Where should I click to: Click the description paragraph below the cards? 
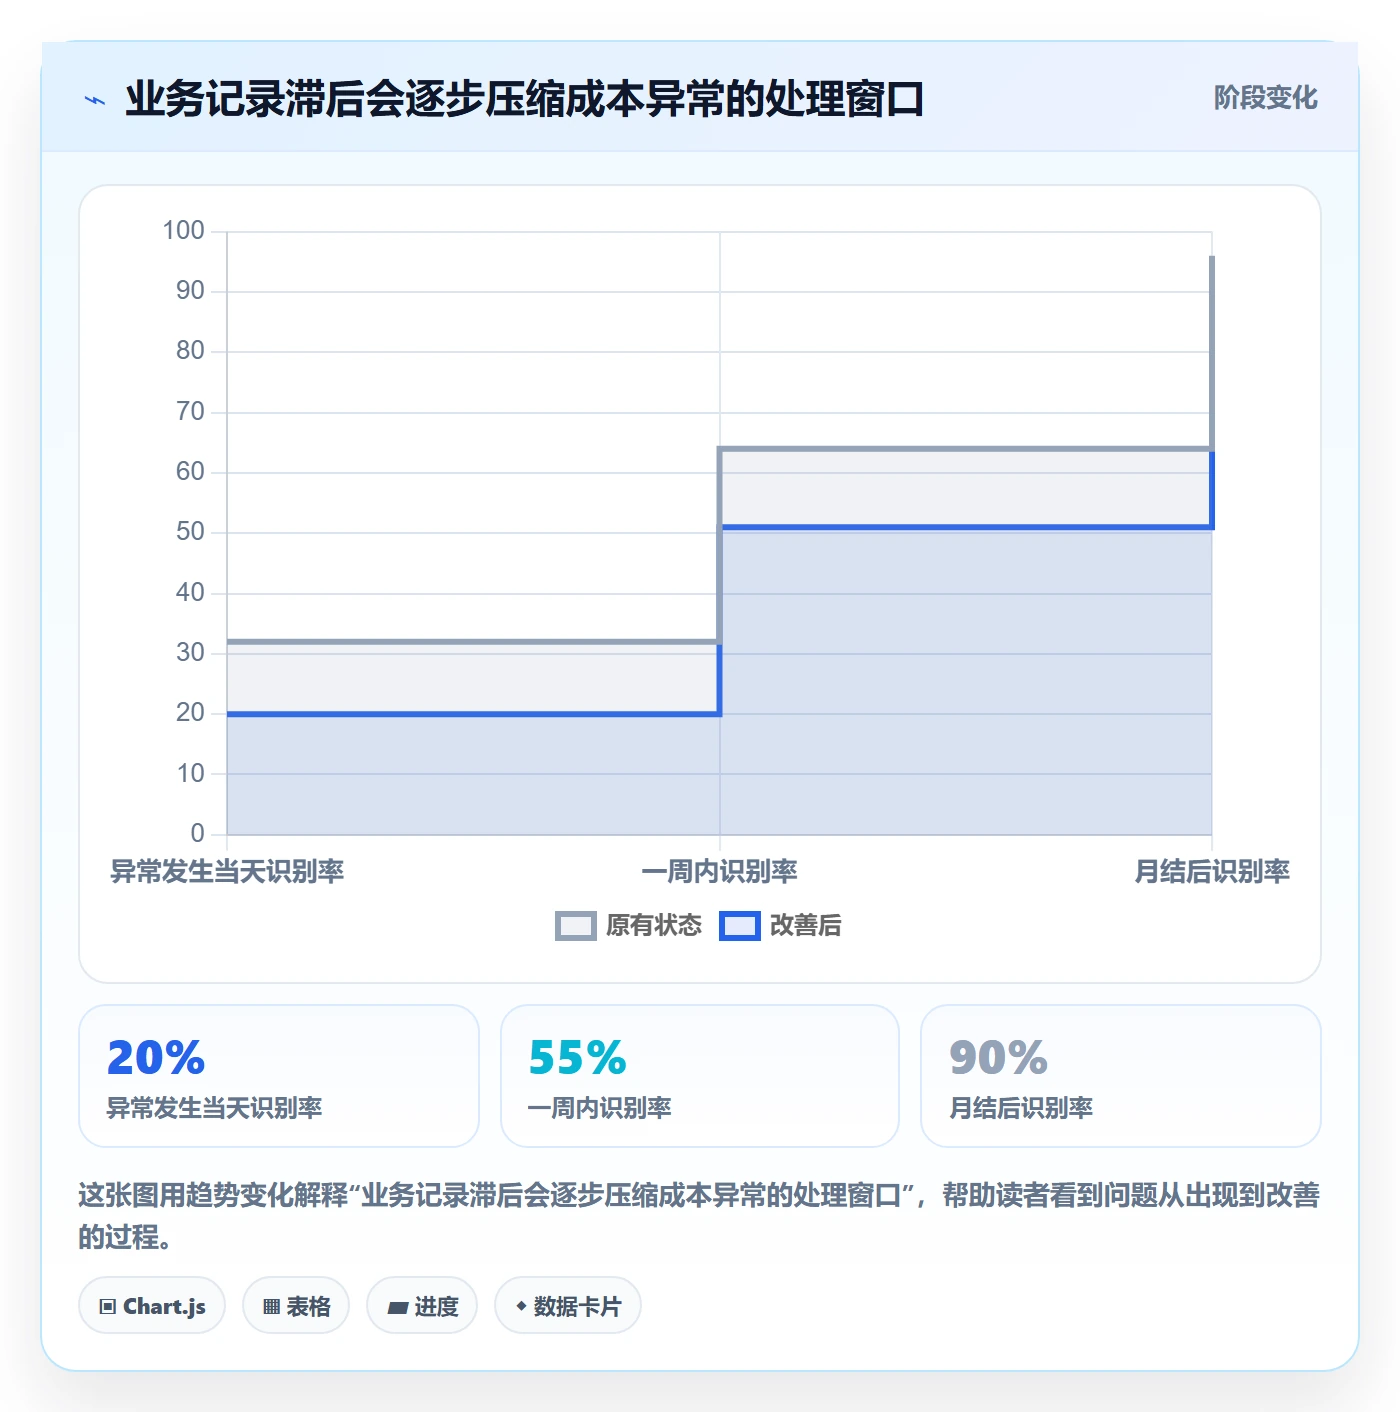tap(700, 1216)
